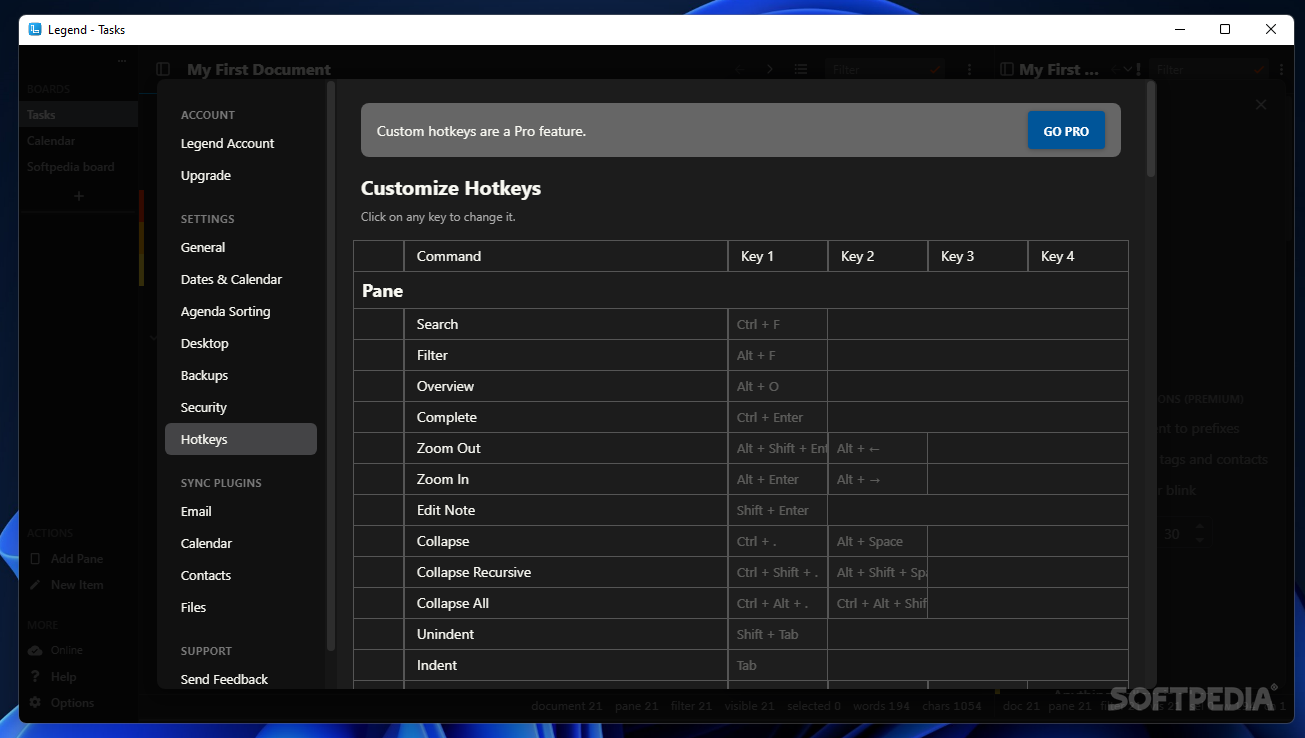Click Collapse's Alt + Space key
Screen dimensions: 1305x738
878,541
